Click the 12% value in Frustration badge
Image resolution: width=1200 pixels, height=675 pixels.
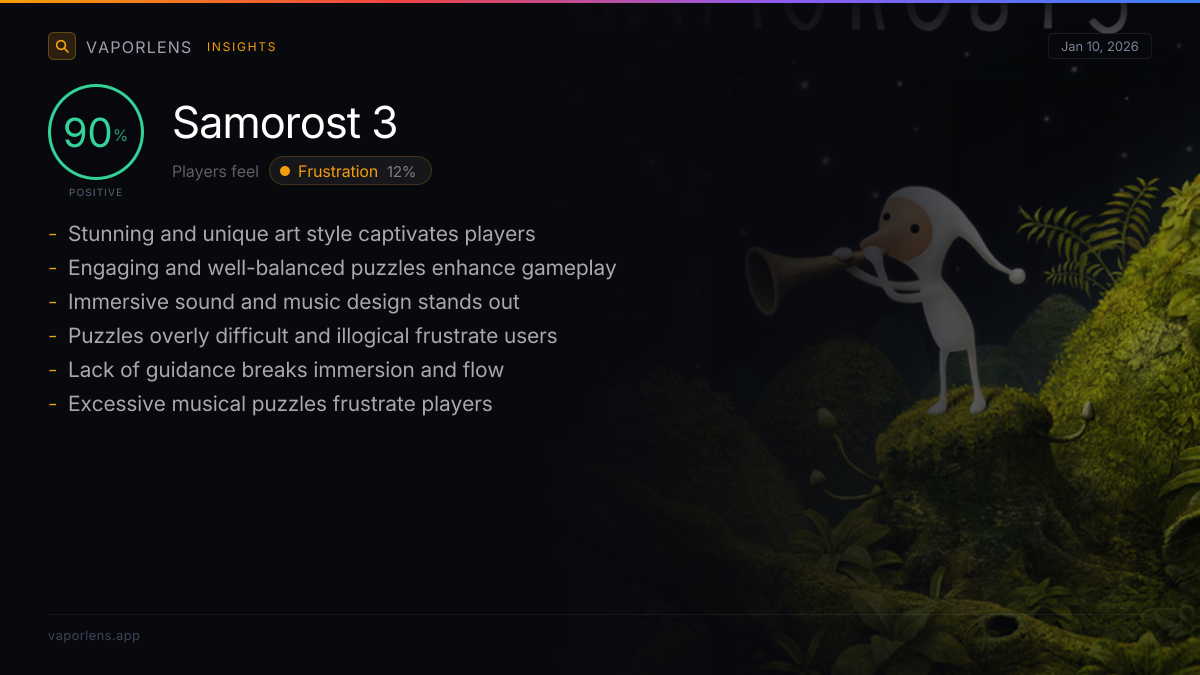[401, 172]
